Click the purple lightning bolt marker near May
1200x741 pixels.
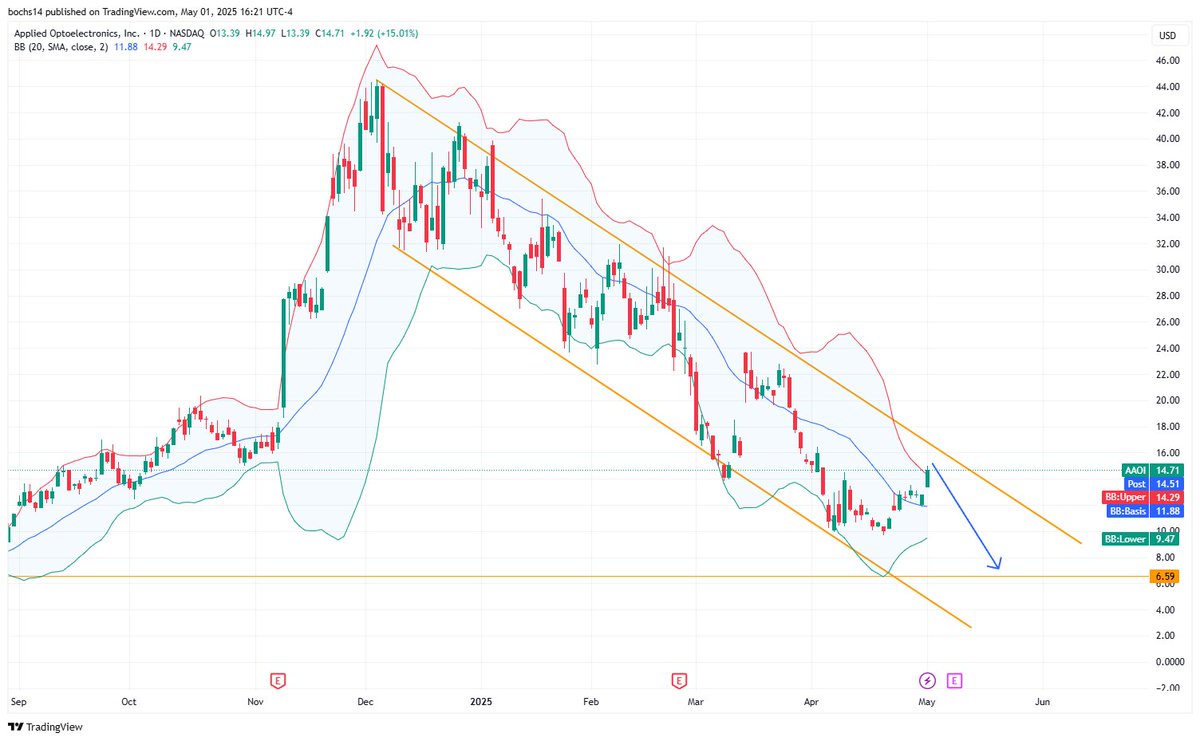pos(927,681)
